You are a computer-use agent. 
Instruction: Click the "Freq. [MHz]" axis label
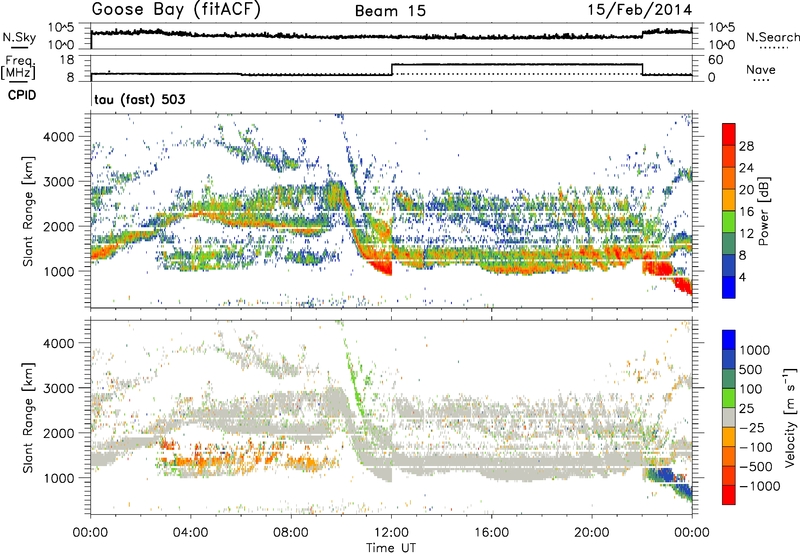point(19,68)
